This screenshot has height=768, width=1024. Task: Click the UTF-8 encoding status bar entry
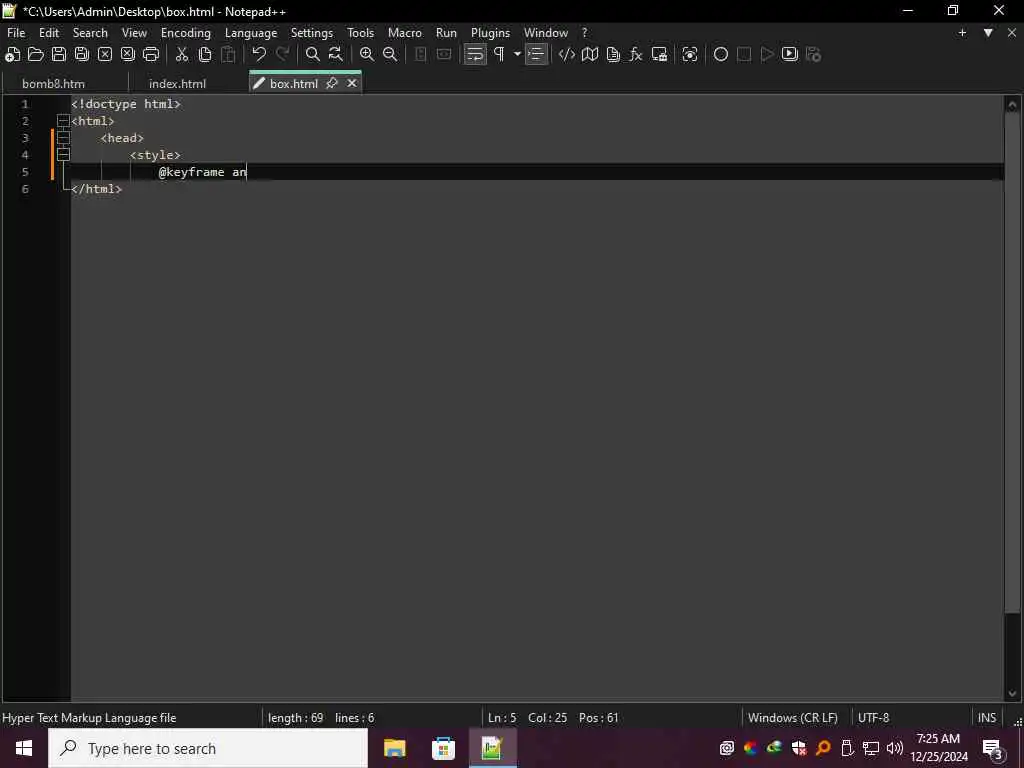[x=874, y=718]
